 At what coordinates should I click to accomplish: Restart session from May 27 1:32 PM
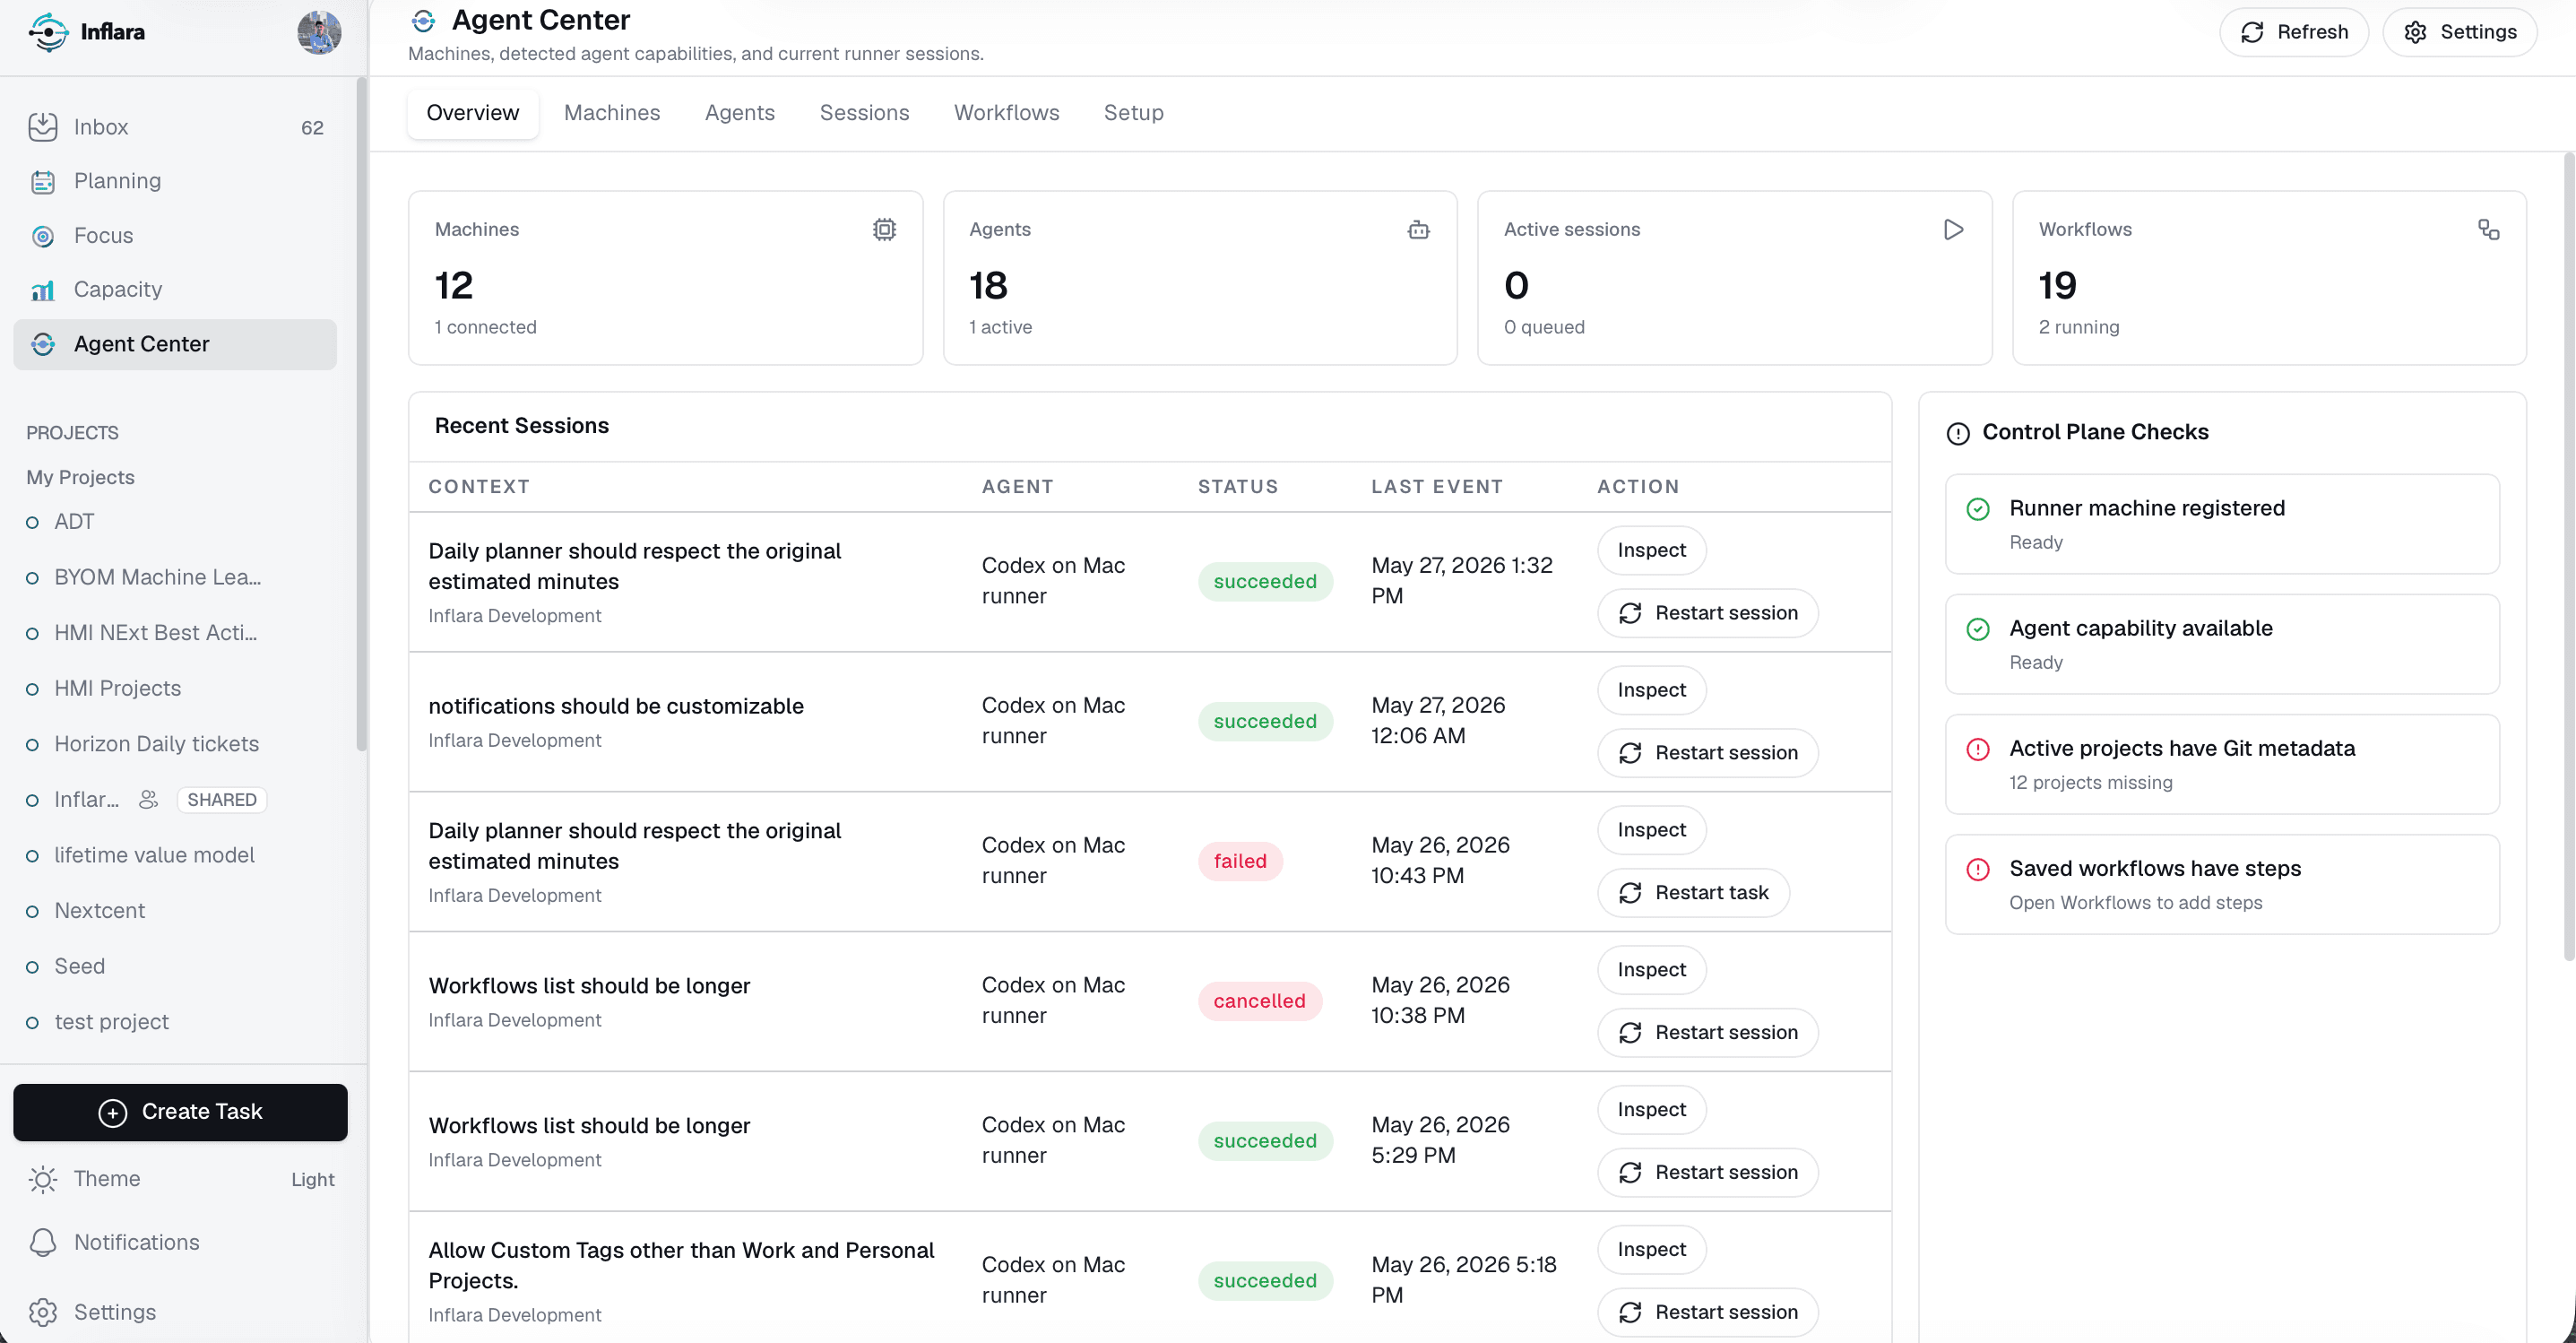pyautogui.click(x=1707, y=613)
